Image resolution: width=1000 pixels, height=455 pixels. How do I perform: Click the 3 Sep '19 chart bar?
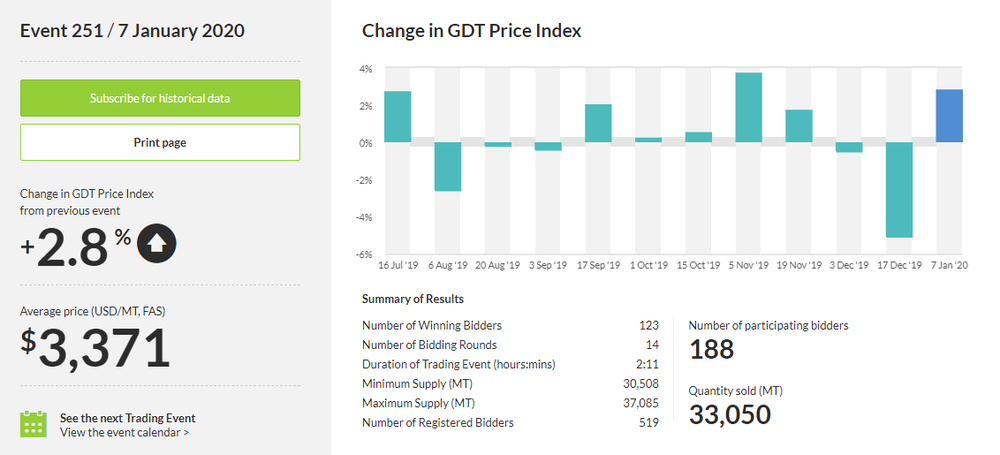click(x=548, y=146)
